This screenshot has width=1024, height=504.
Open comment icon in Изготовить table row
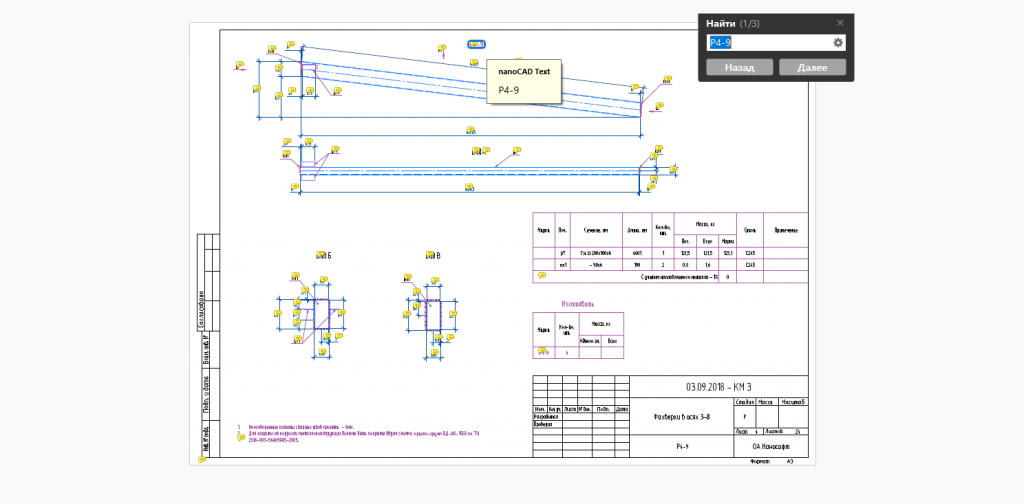[541, 351]
